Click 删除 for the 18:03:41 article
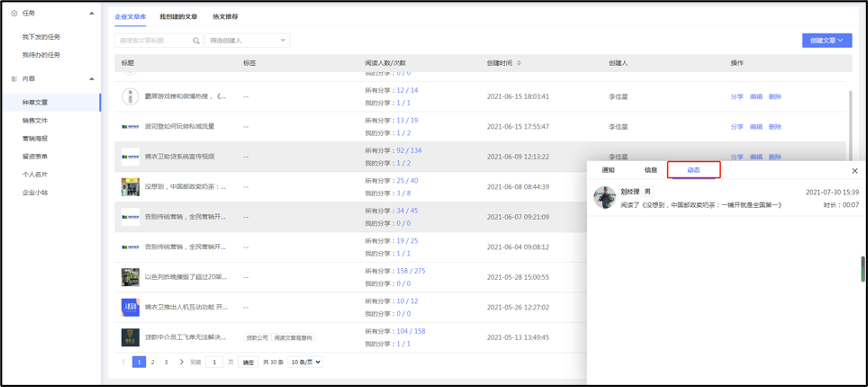Screen dimensions: 868x387 coord(775,96)
